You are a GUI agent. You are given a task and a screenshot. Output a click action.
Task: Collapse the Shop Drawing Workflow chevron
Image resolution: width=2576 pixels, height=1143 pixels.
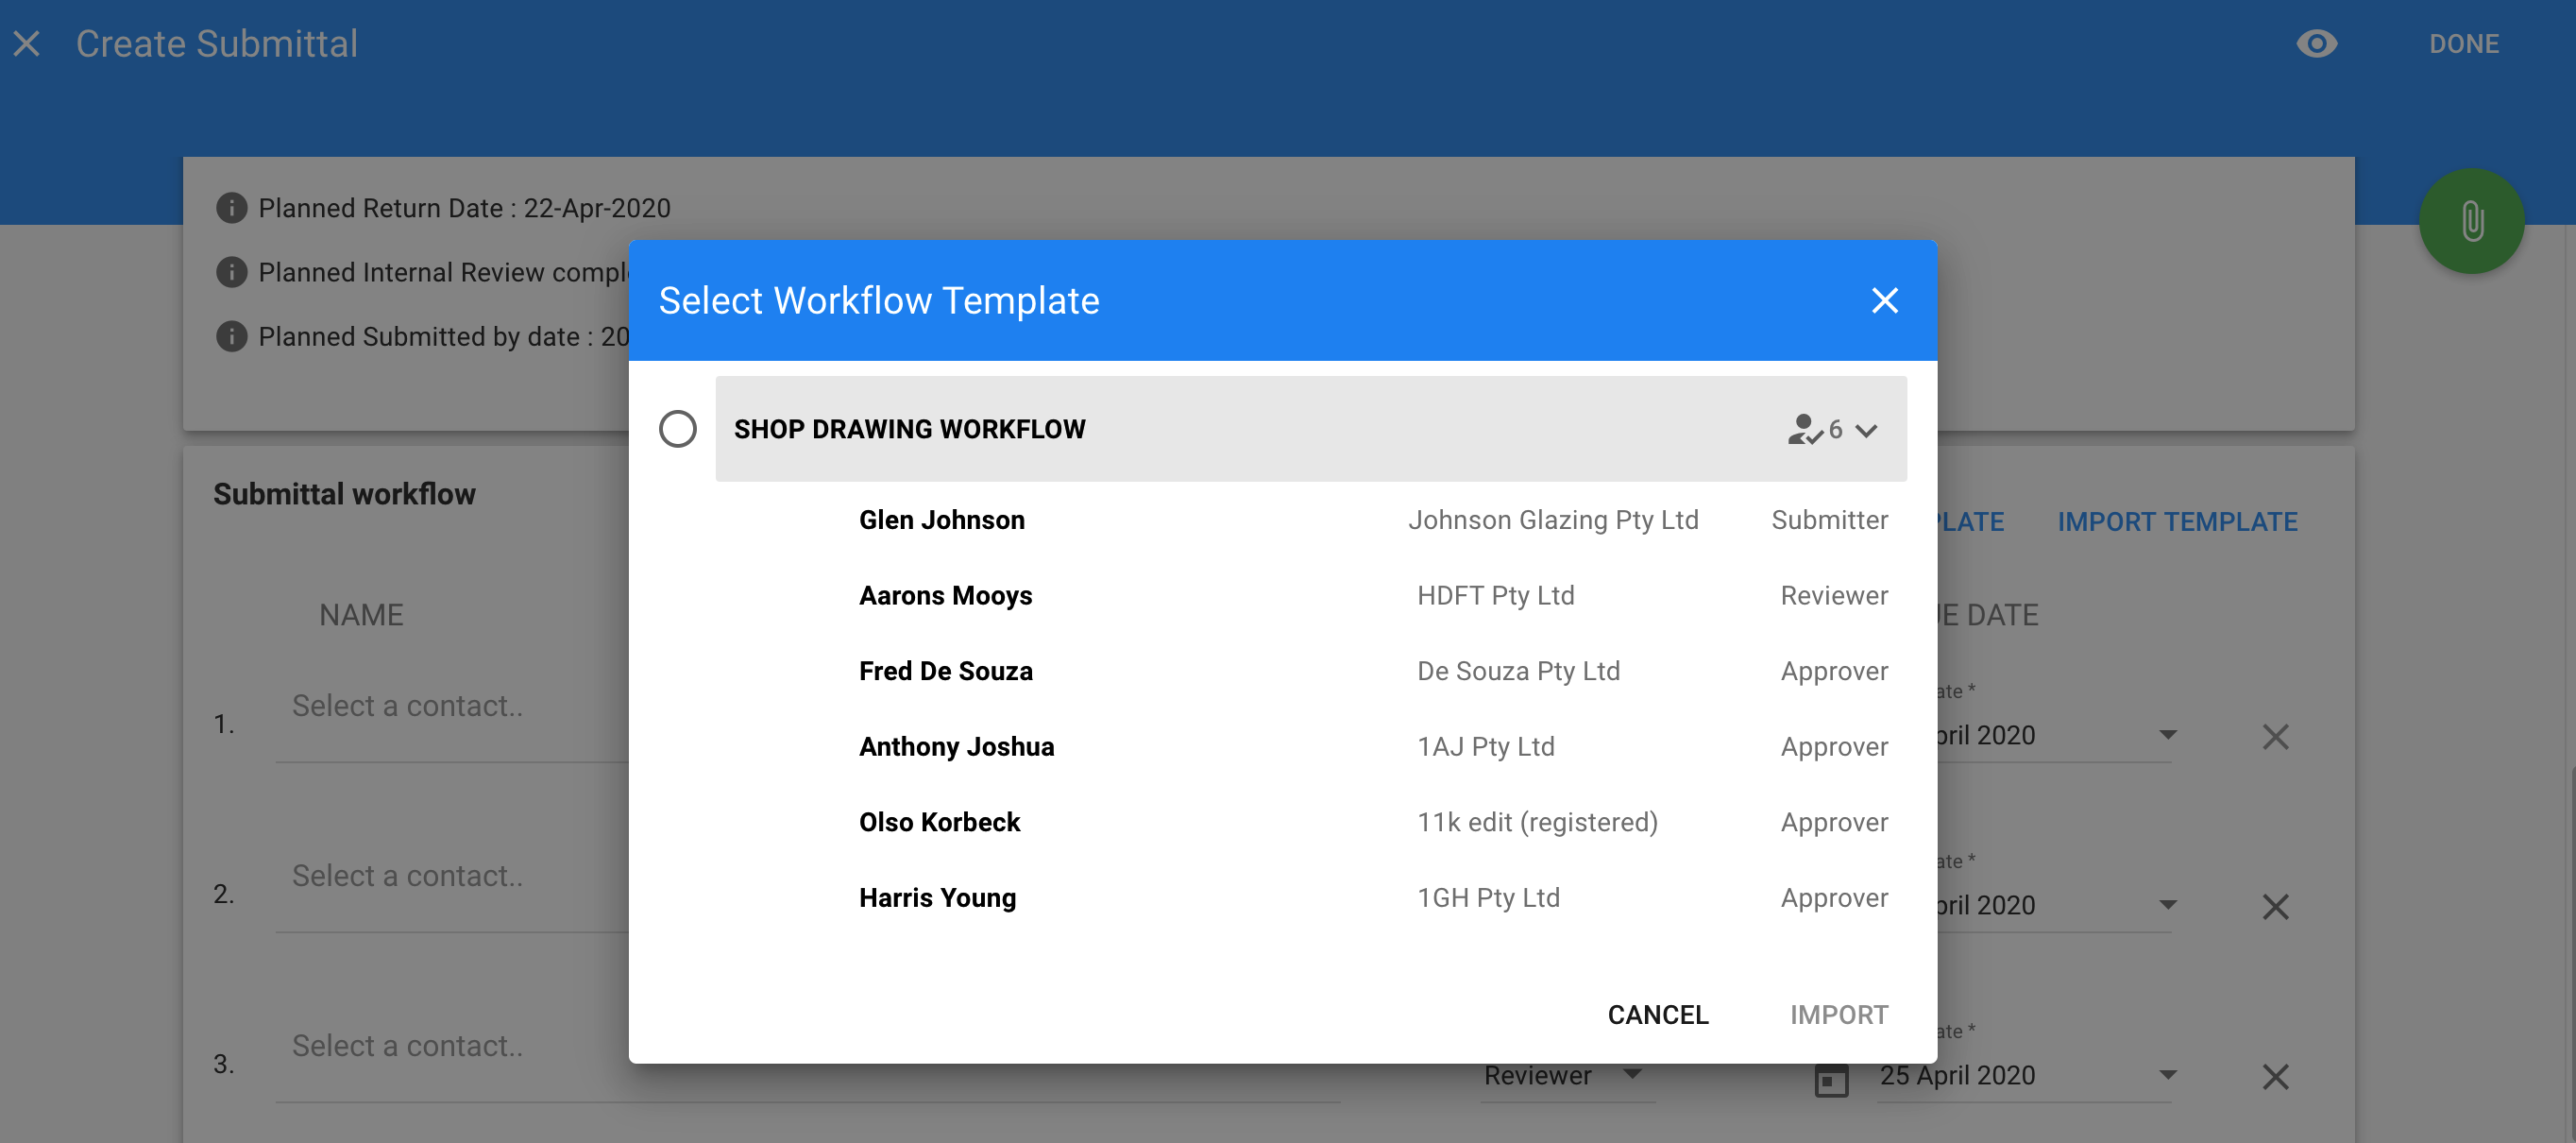[x=1866, y=430]
